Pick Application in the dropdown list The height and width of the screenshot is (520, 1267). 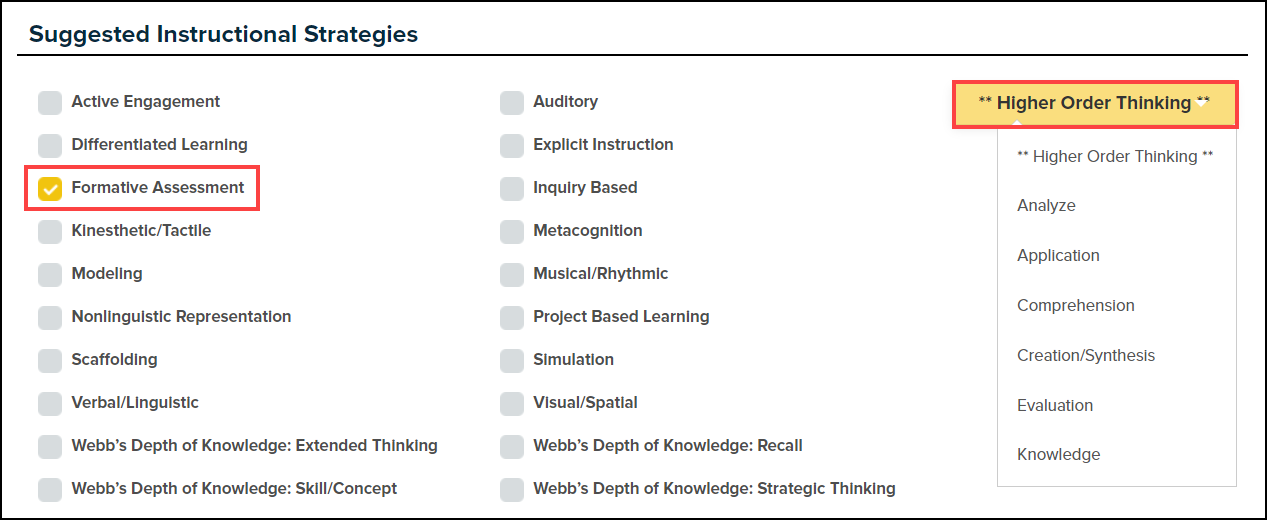(1058, 256)
